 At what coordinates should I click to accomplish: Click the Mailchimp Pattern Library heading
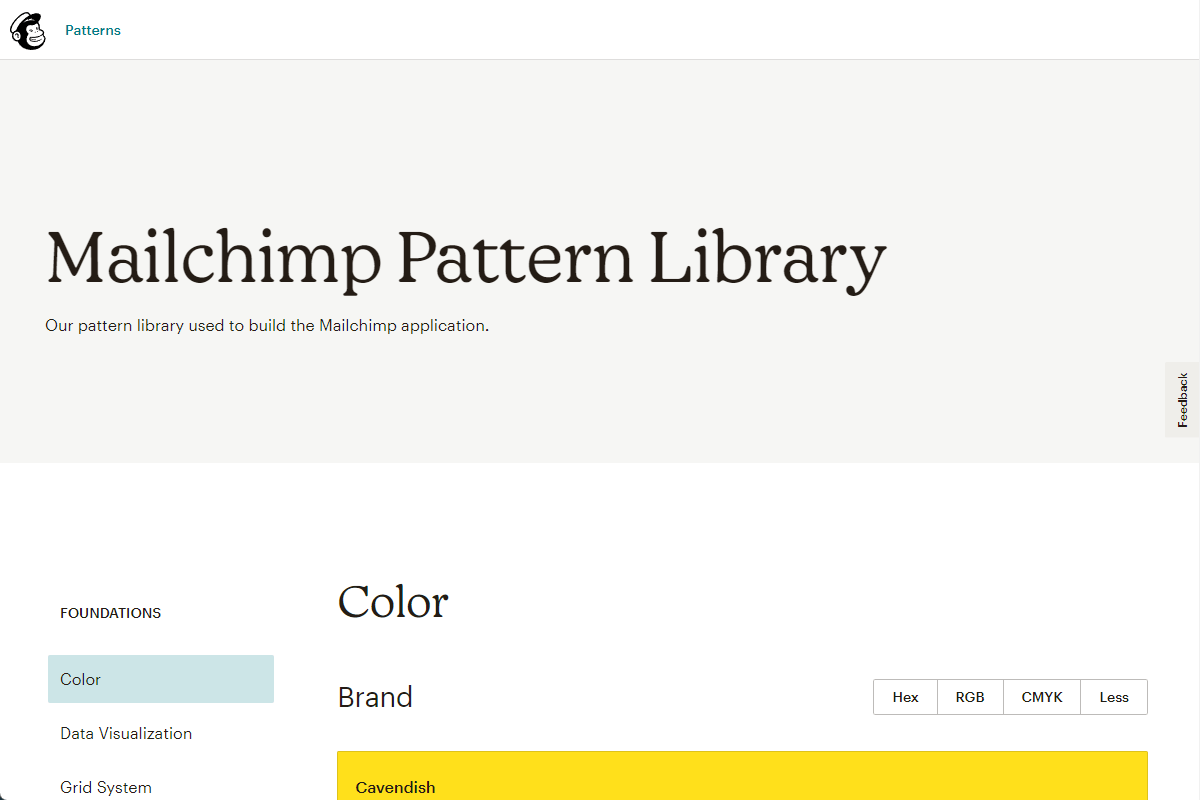[466, 259]
